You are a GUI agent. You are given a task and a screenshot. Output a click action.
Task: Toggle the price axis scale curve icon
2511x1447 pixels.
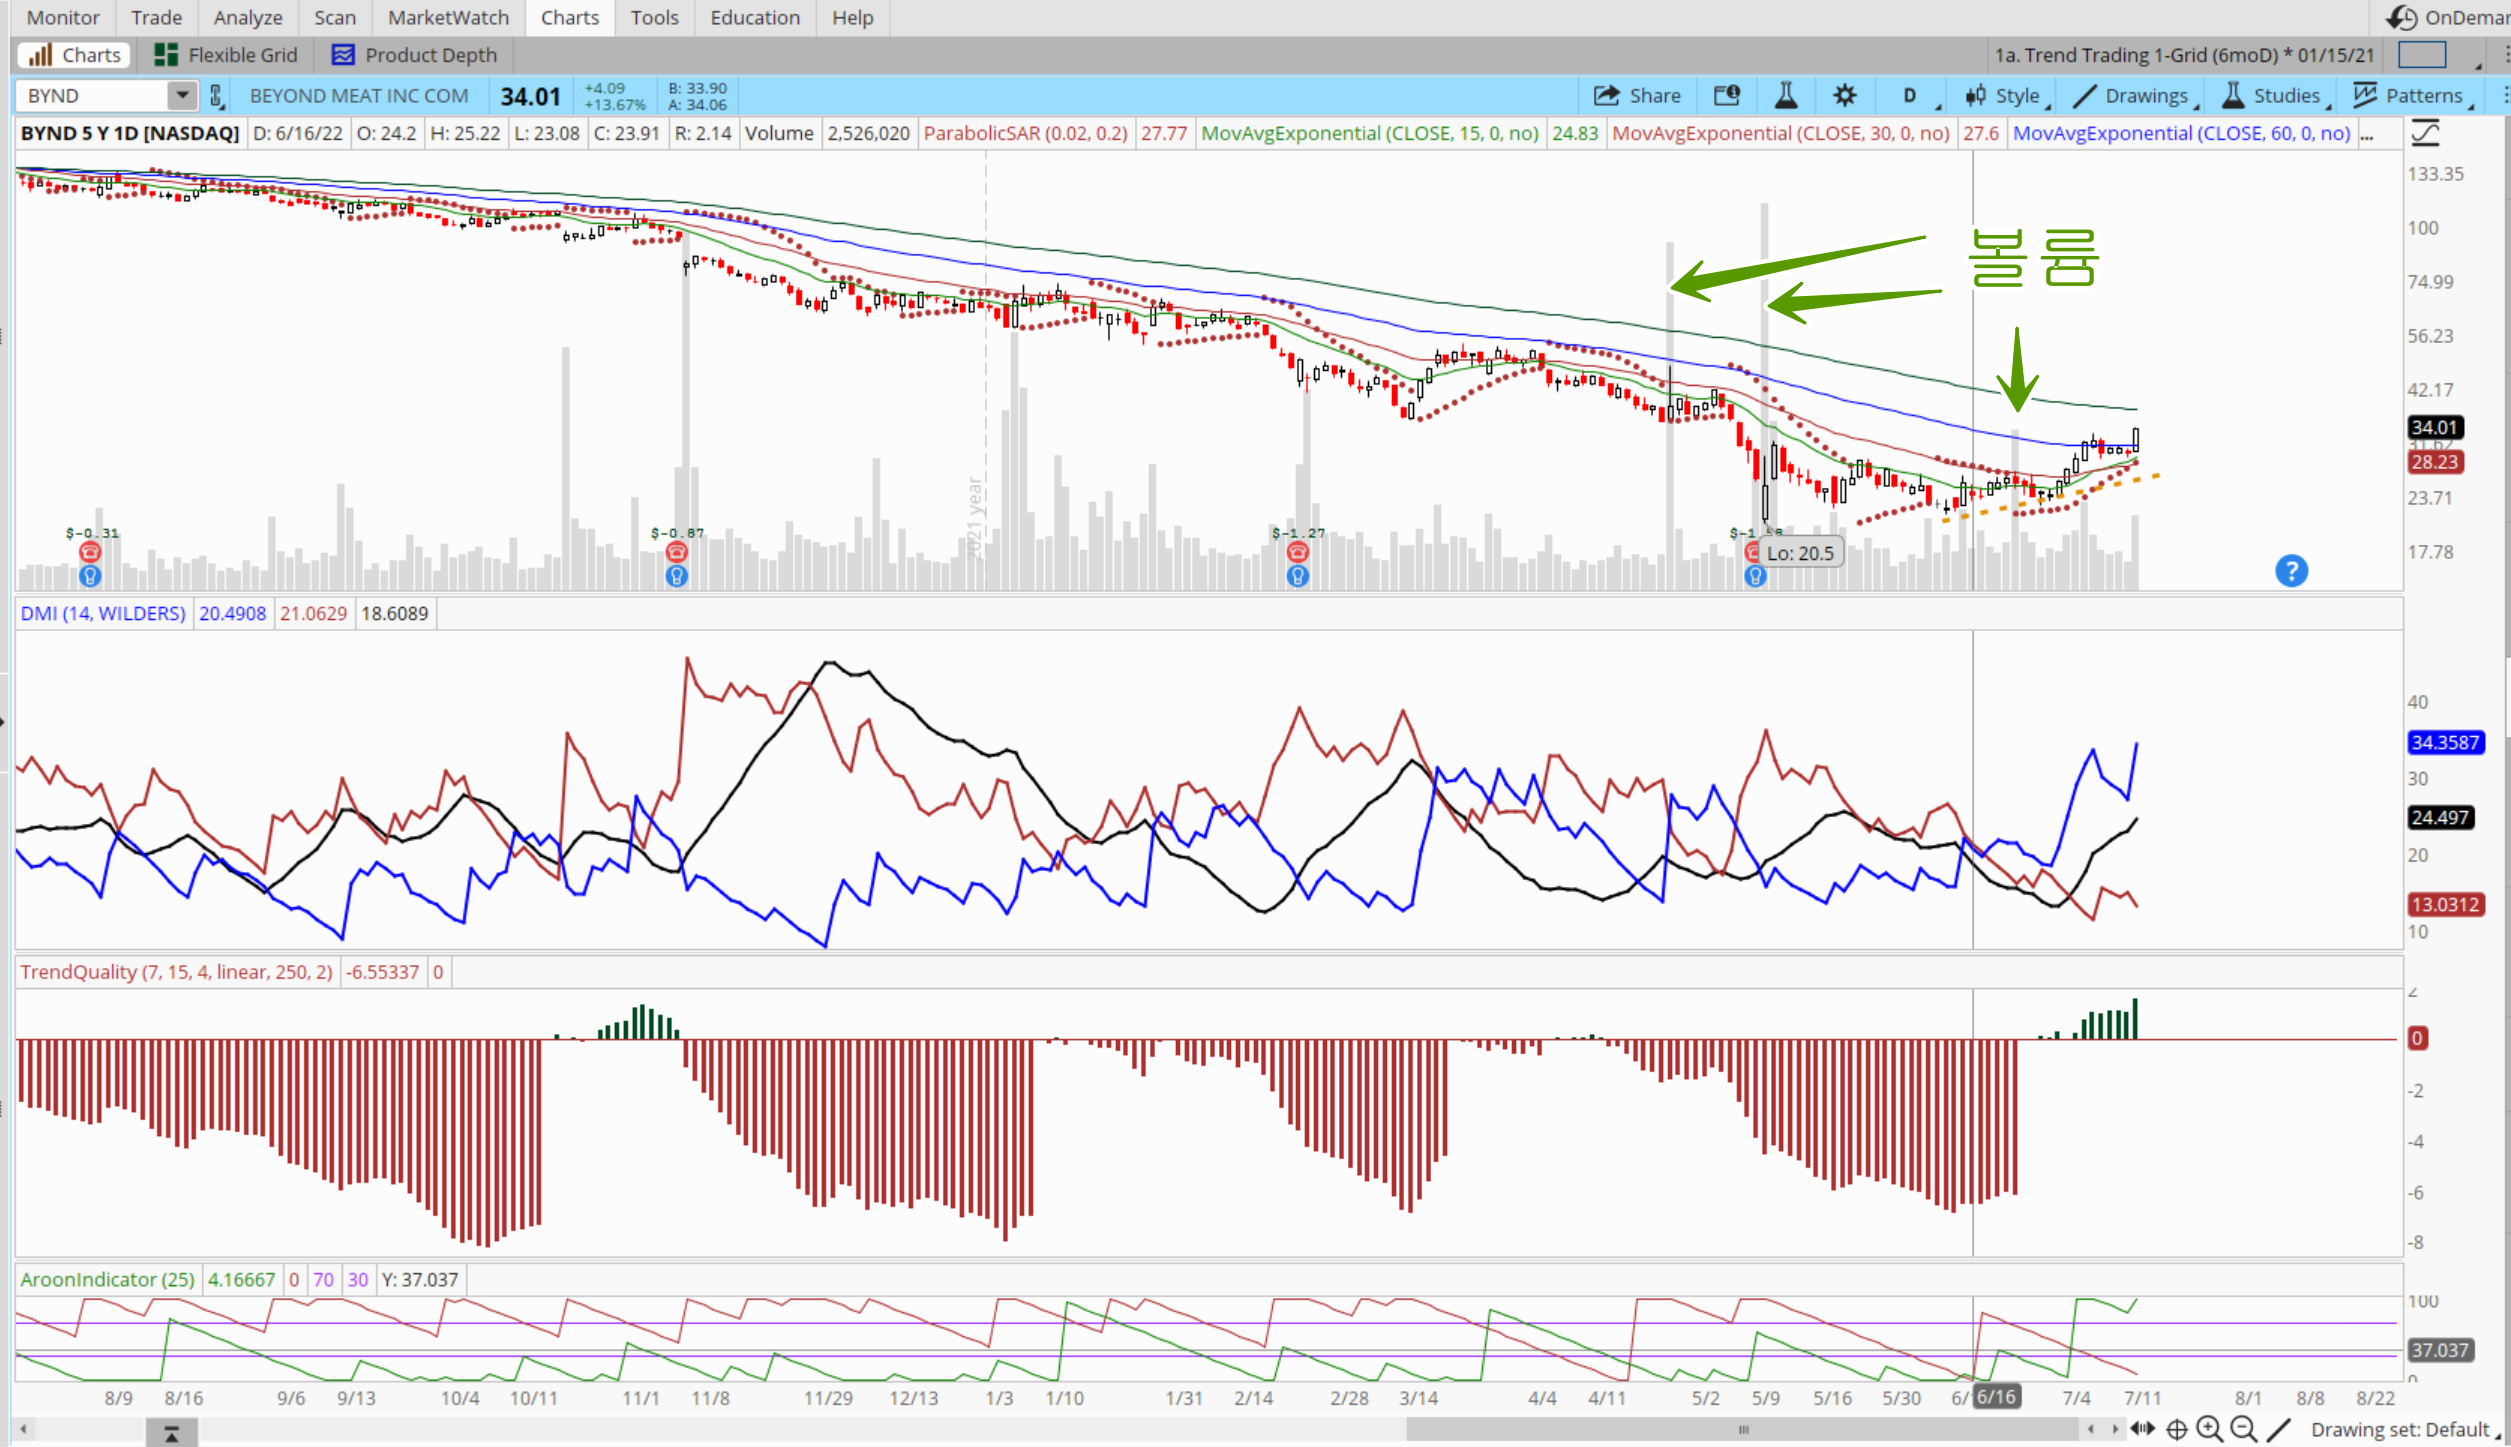(x=2425, y=133)
